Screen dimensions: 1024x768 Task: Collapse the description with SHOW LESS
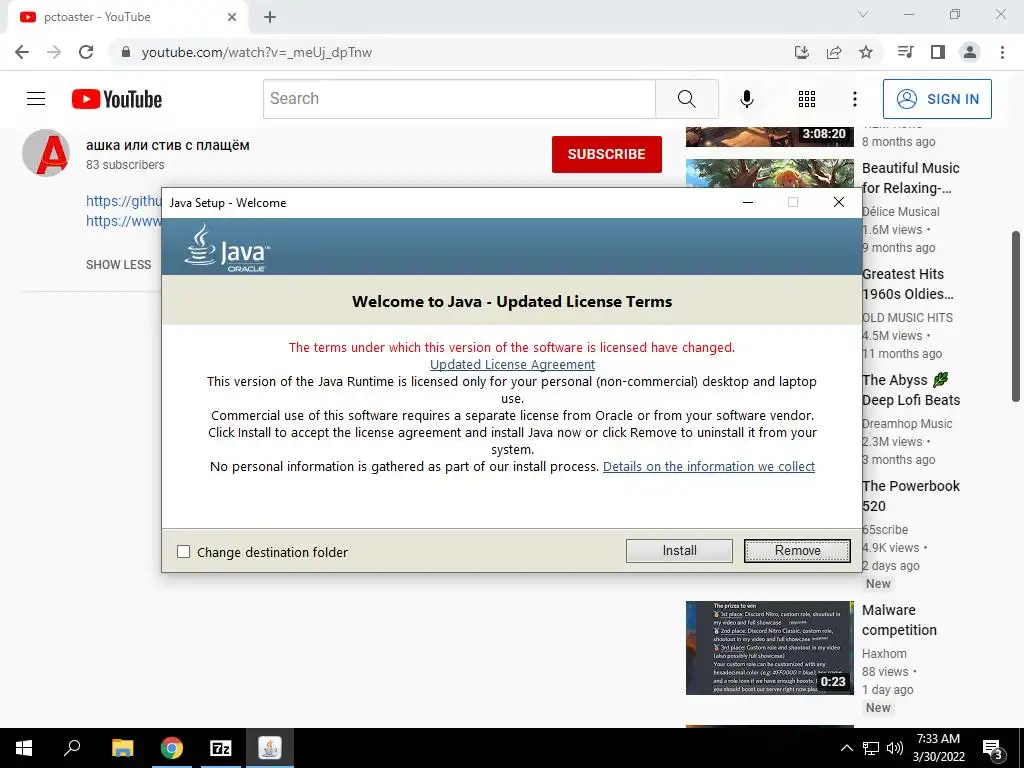[x=118, y=264]
